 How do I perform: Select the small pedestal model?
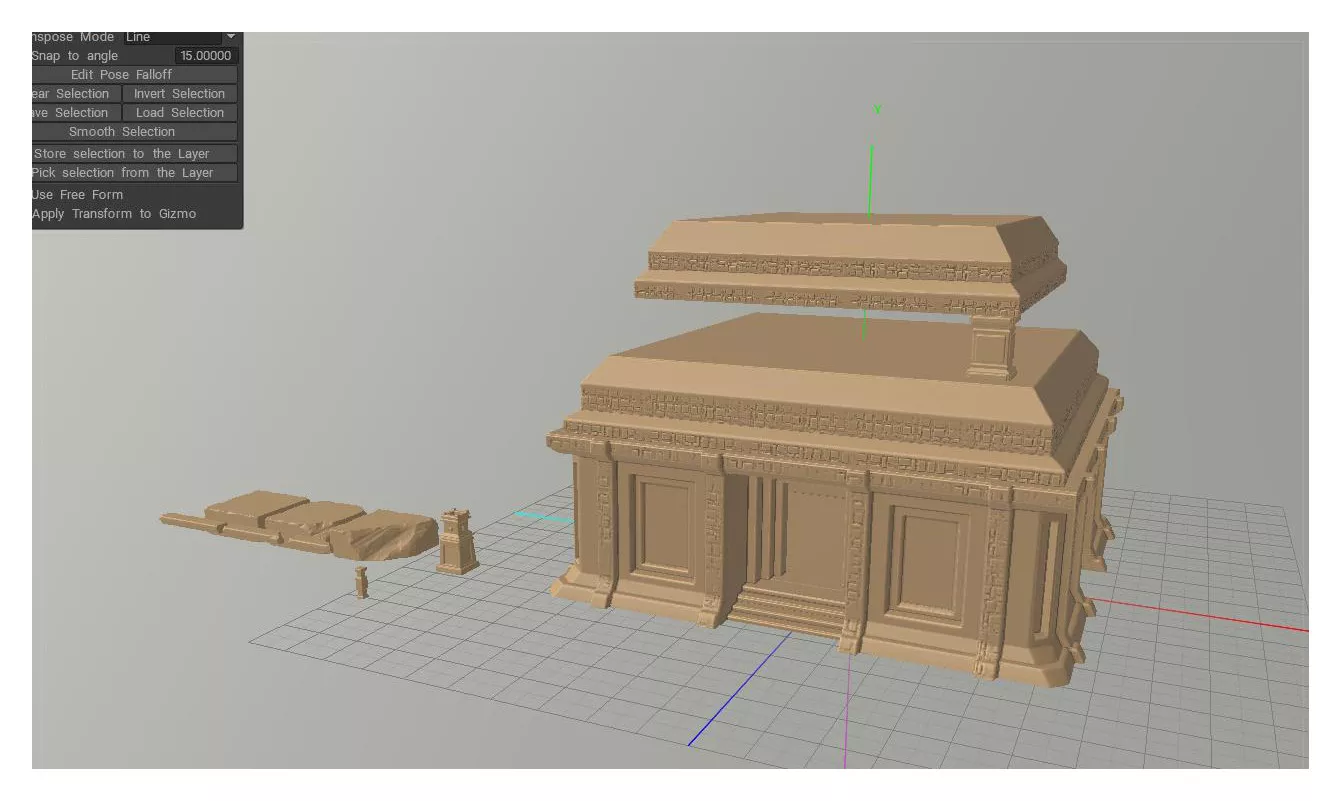pyautogui.click(x=457, y=541)
